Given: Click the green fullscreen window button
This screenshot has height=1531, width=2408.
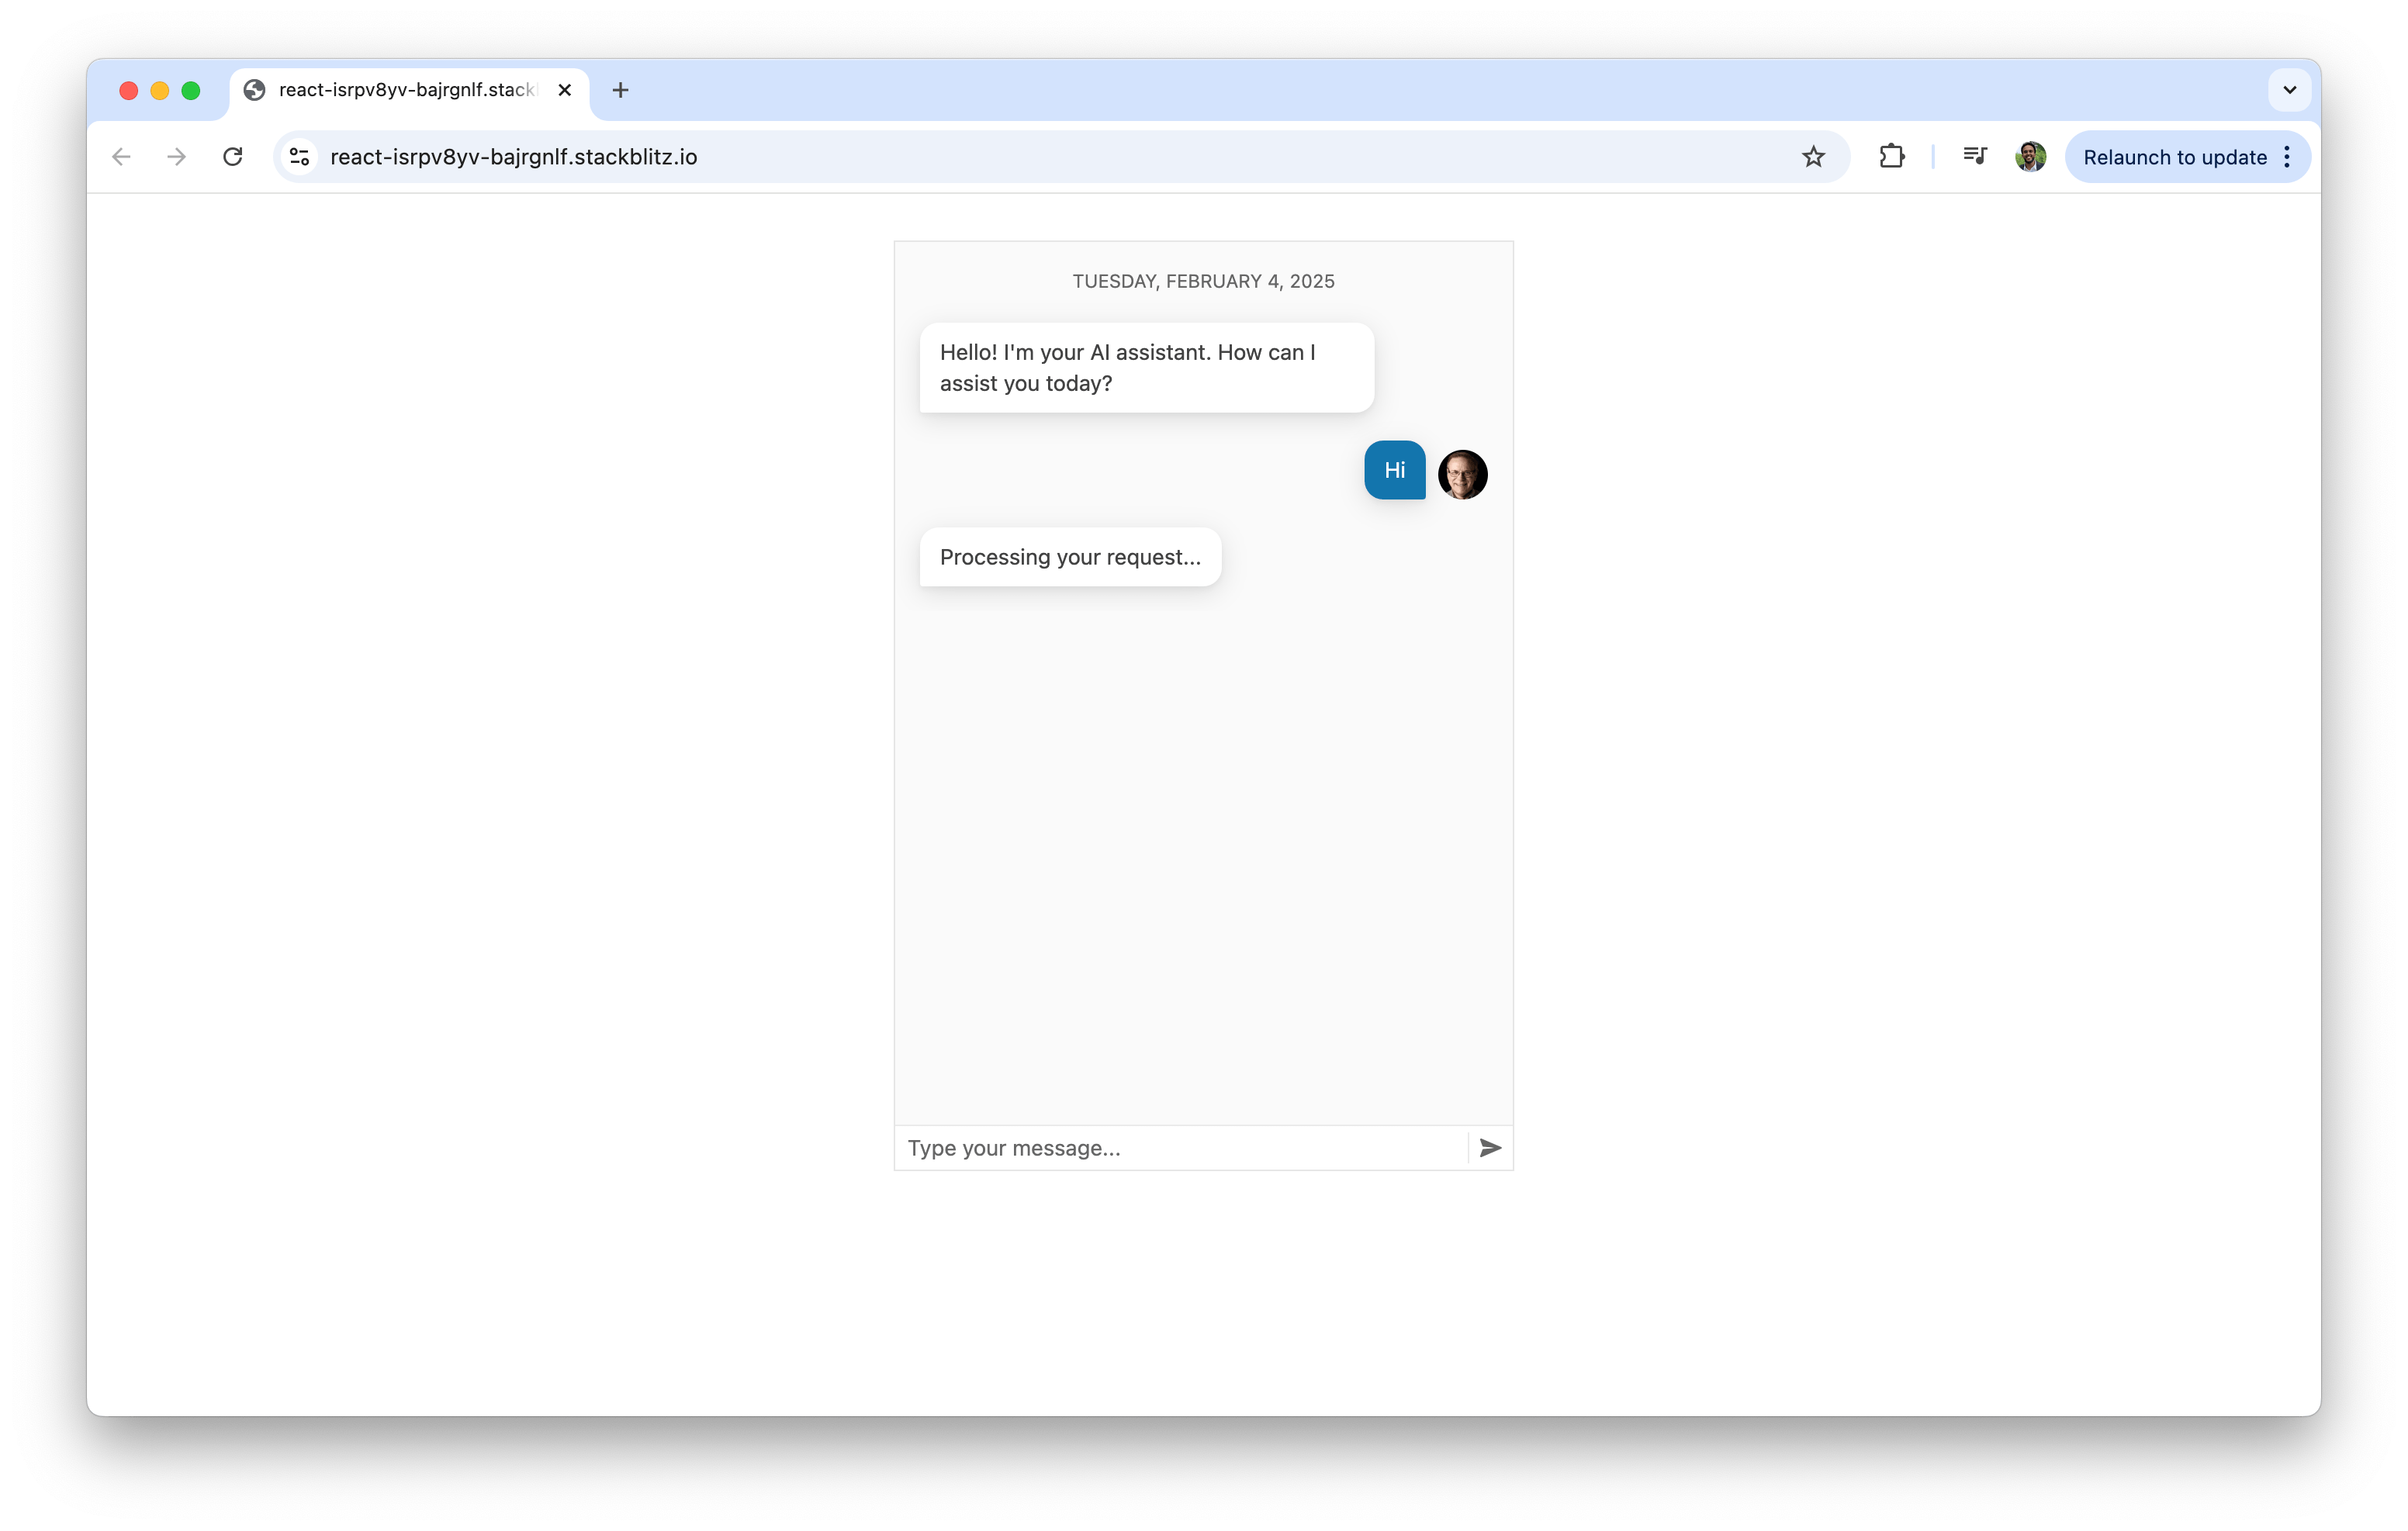Looking at the screenshot, I should click(x=191, y=91).
